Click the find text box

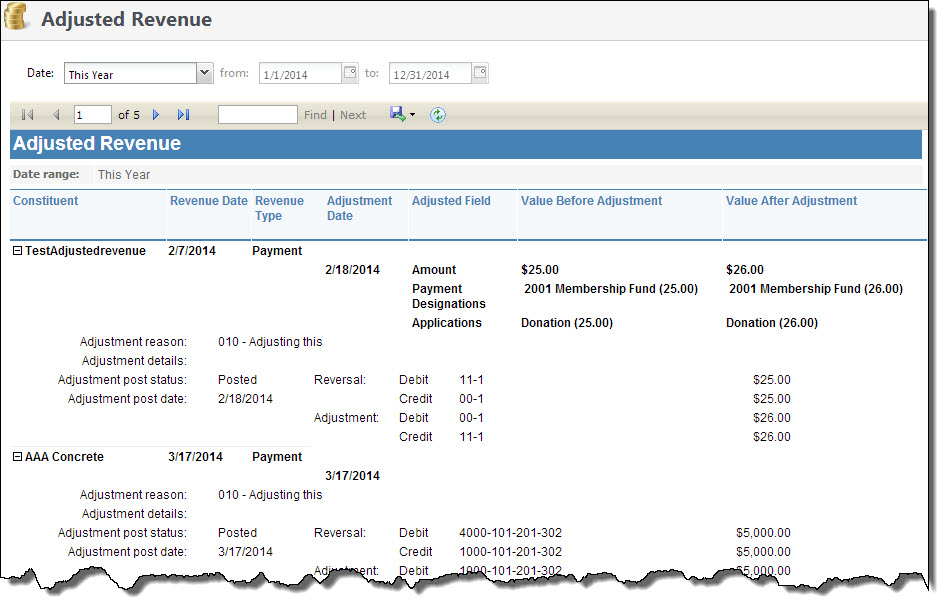[x=258, y=114]
